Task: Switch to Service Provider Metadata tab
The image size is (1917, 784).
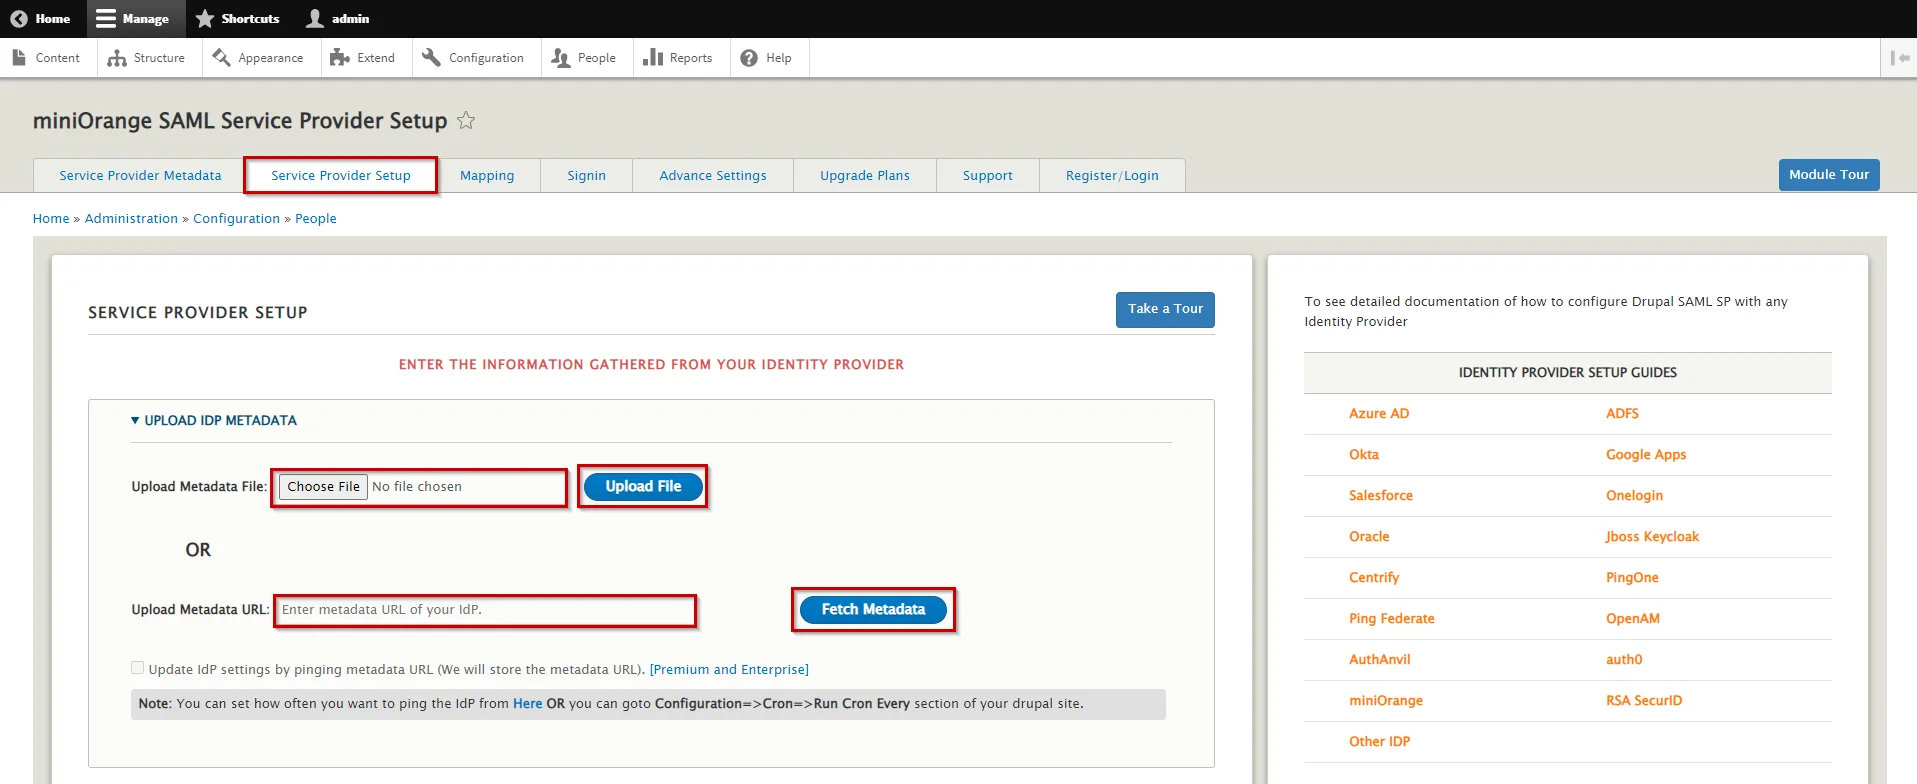Action: click(x=140, y=175)
